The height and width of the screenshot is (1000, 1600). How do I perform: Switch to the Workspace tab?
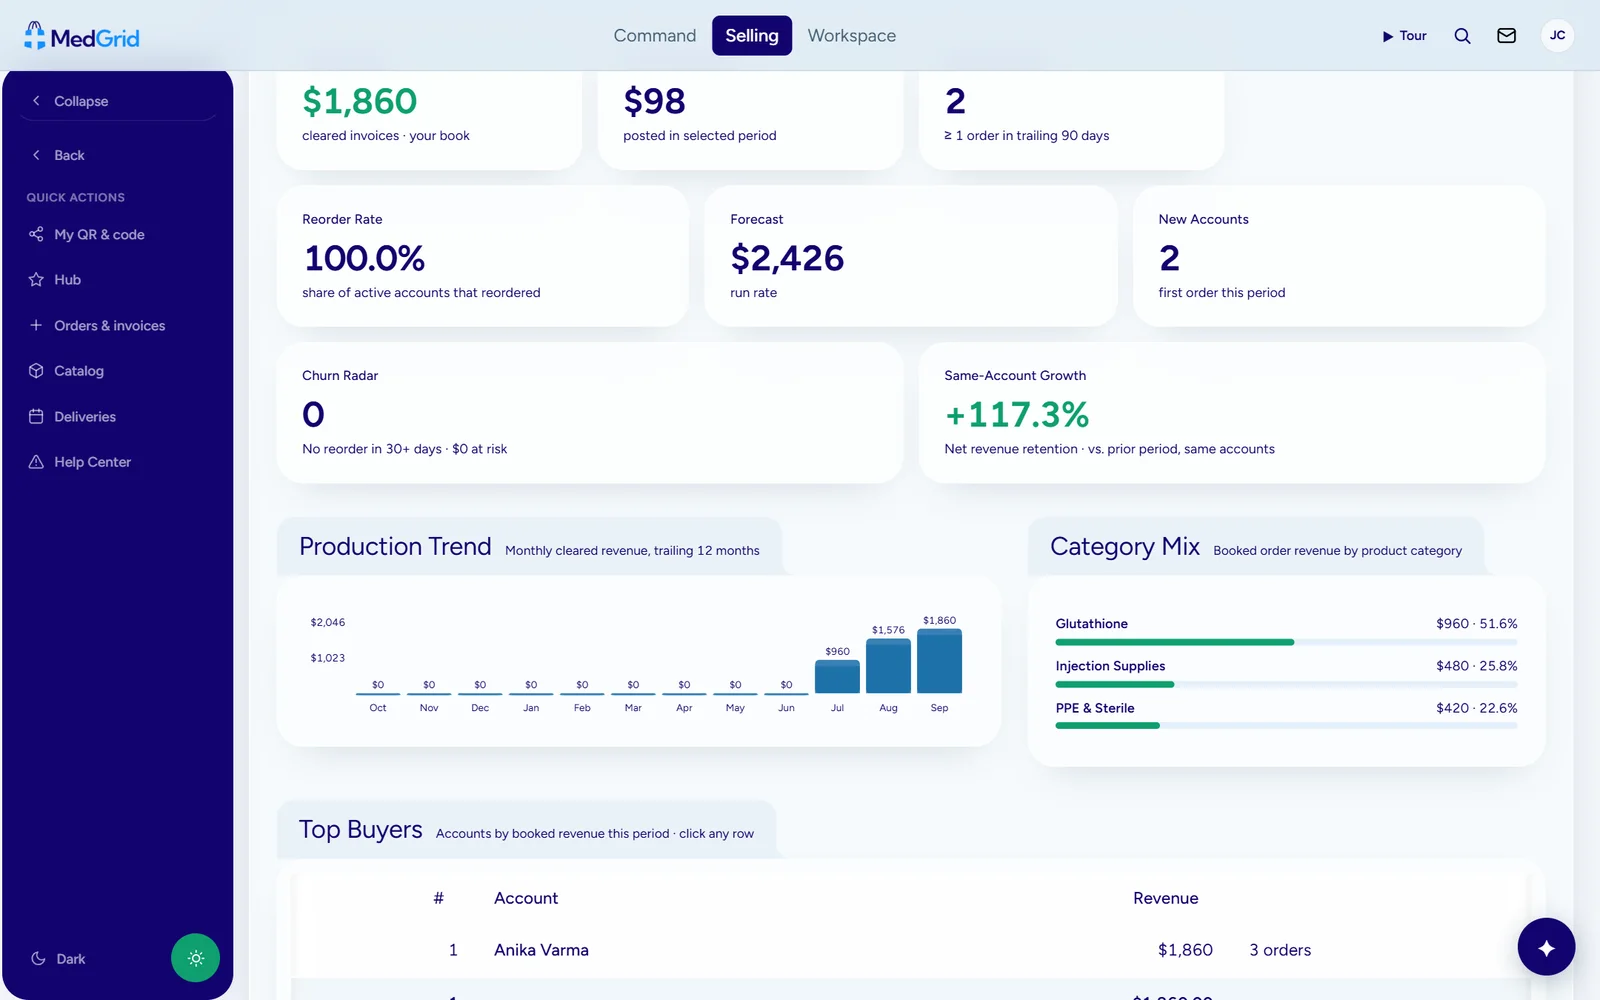click(x=851, y=35)
